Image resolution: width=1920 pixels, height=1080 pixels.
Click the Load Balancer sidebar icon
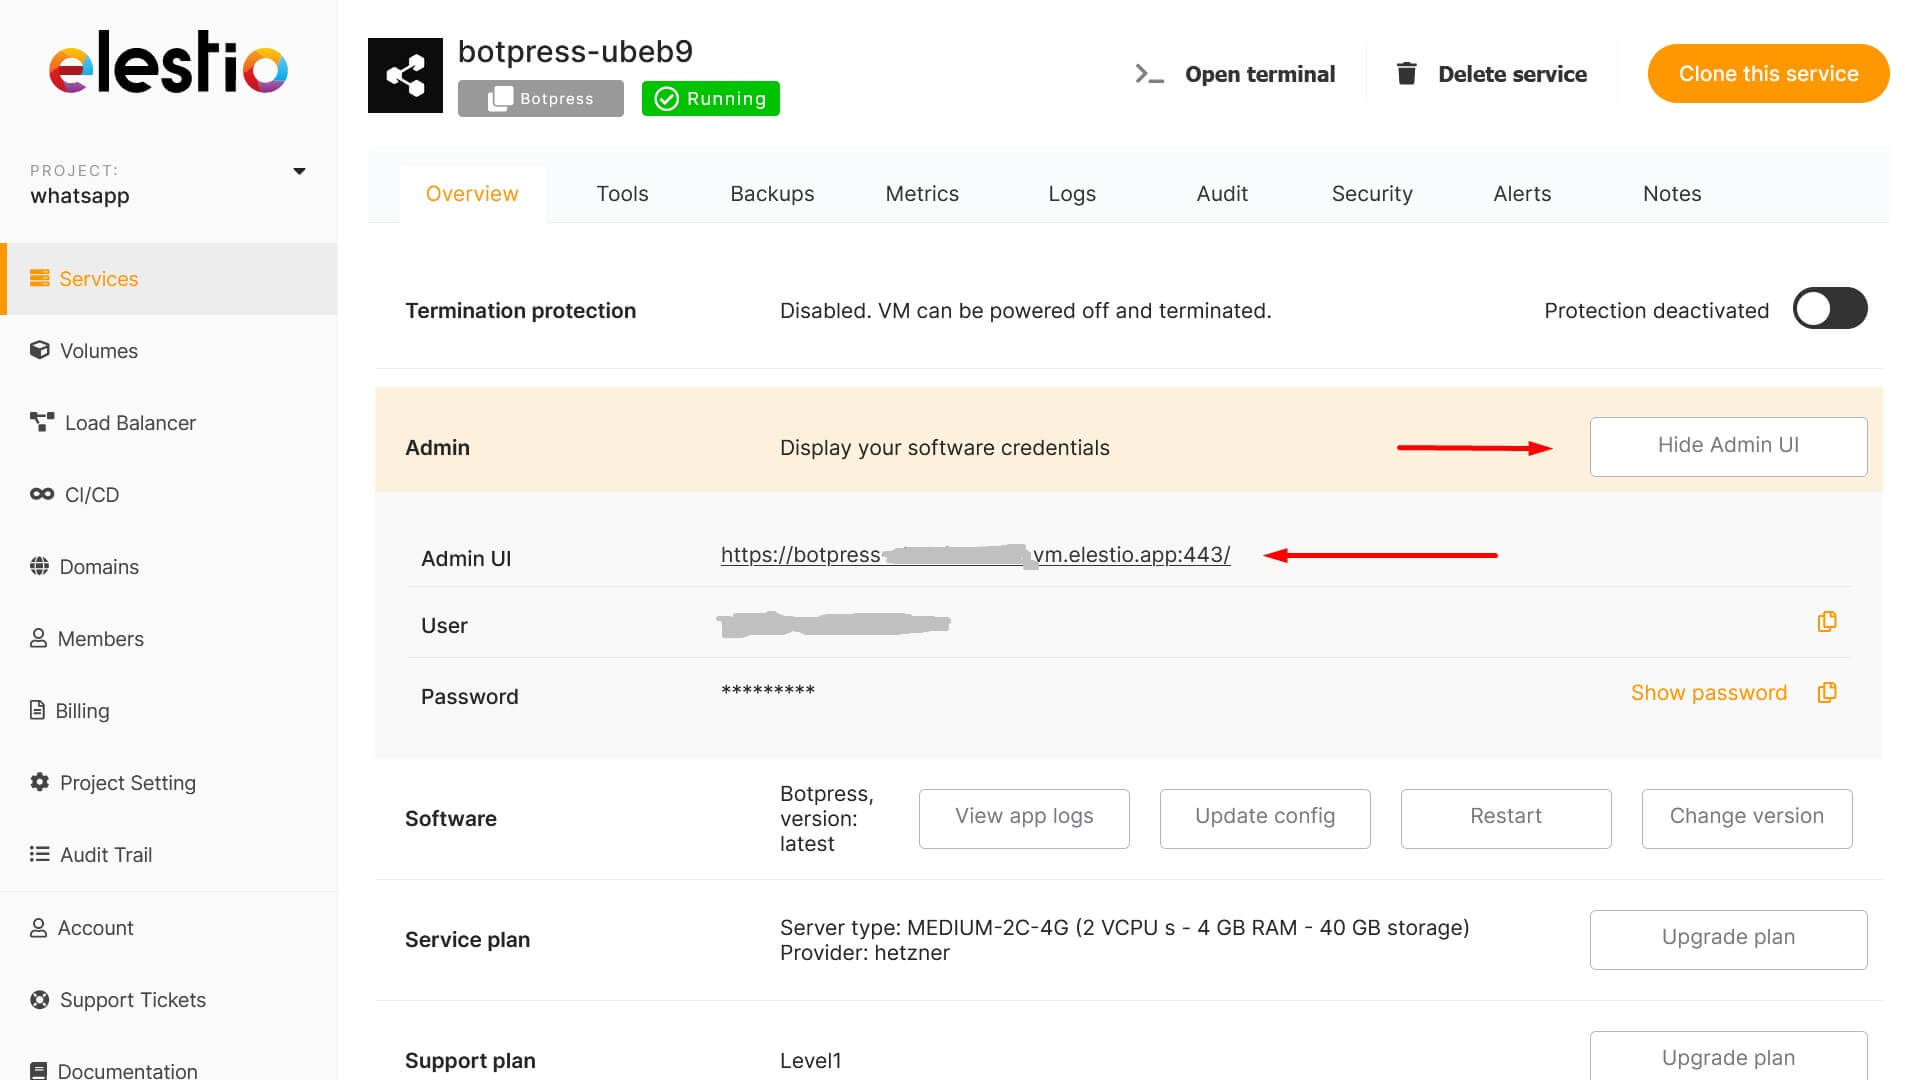coord(41,422)
